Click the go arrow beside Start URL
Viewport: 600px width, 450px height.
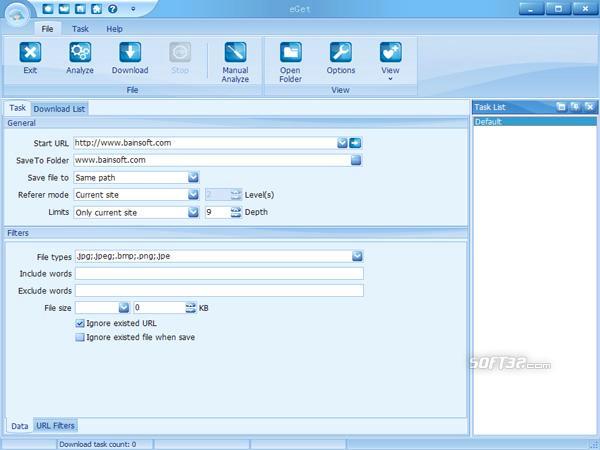click(355, 143)
